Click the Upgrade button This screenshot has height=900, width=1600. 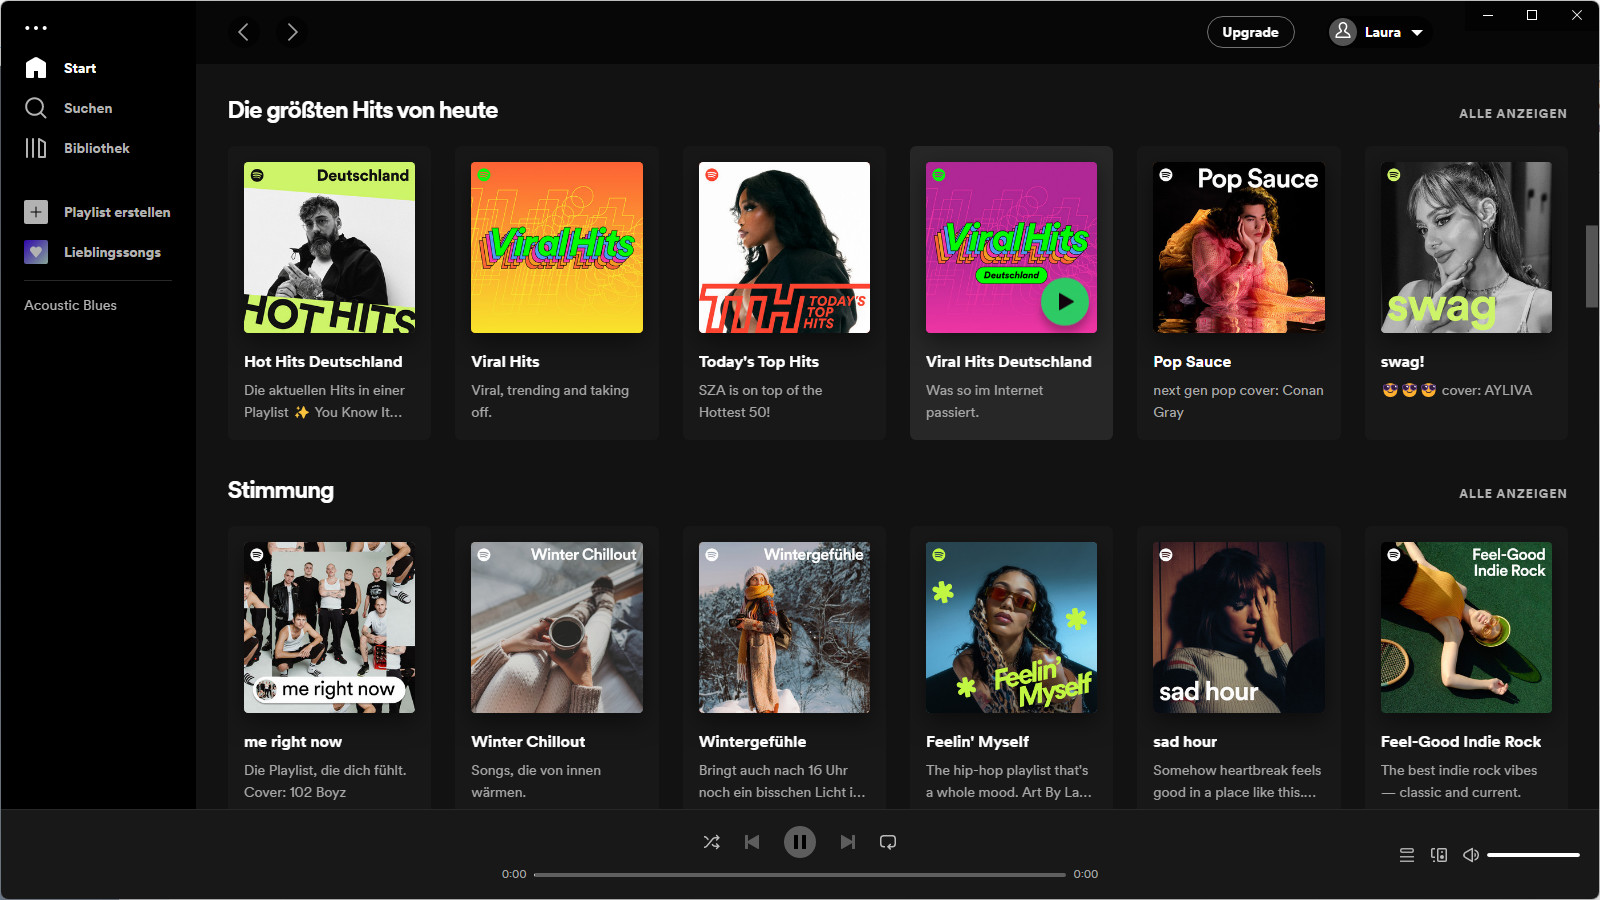1250,32
